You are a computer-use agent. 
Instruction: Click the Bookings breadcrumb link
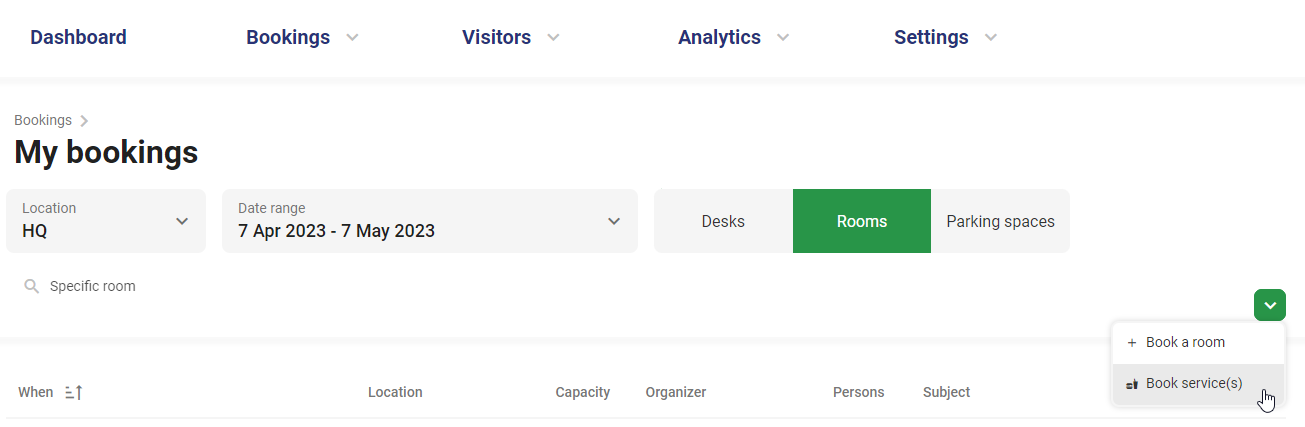(x=43, y=121)
